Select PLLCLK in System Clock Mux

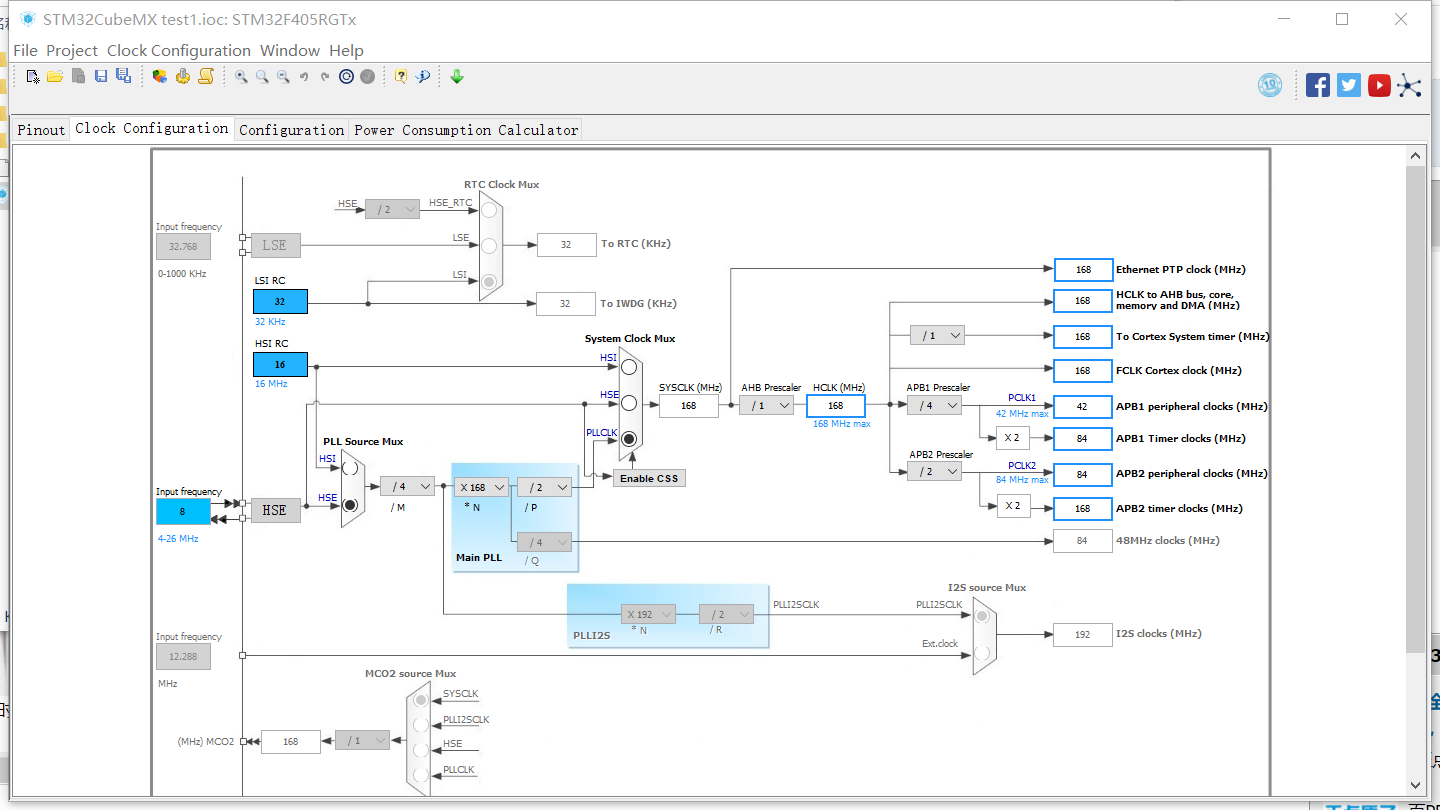(629, 439)
